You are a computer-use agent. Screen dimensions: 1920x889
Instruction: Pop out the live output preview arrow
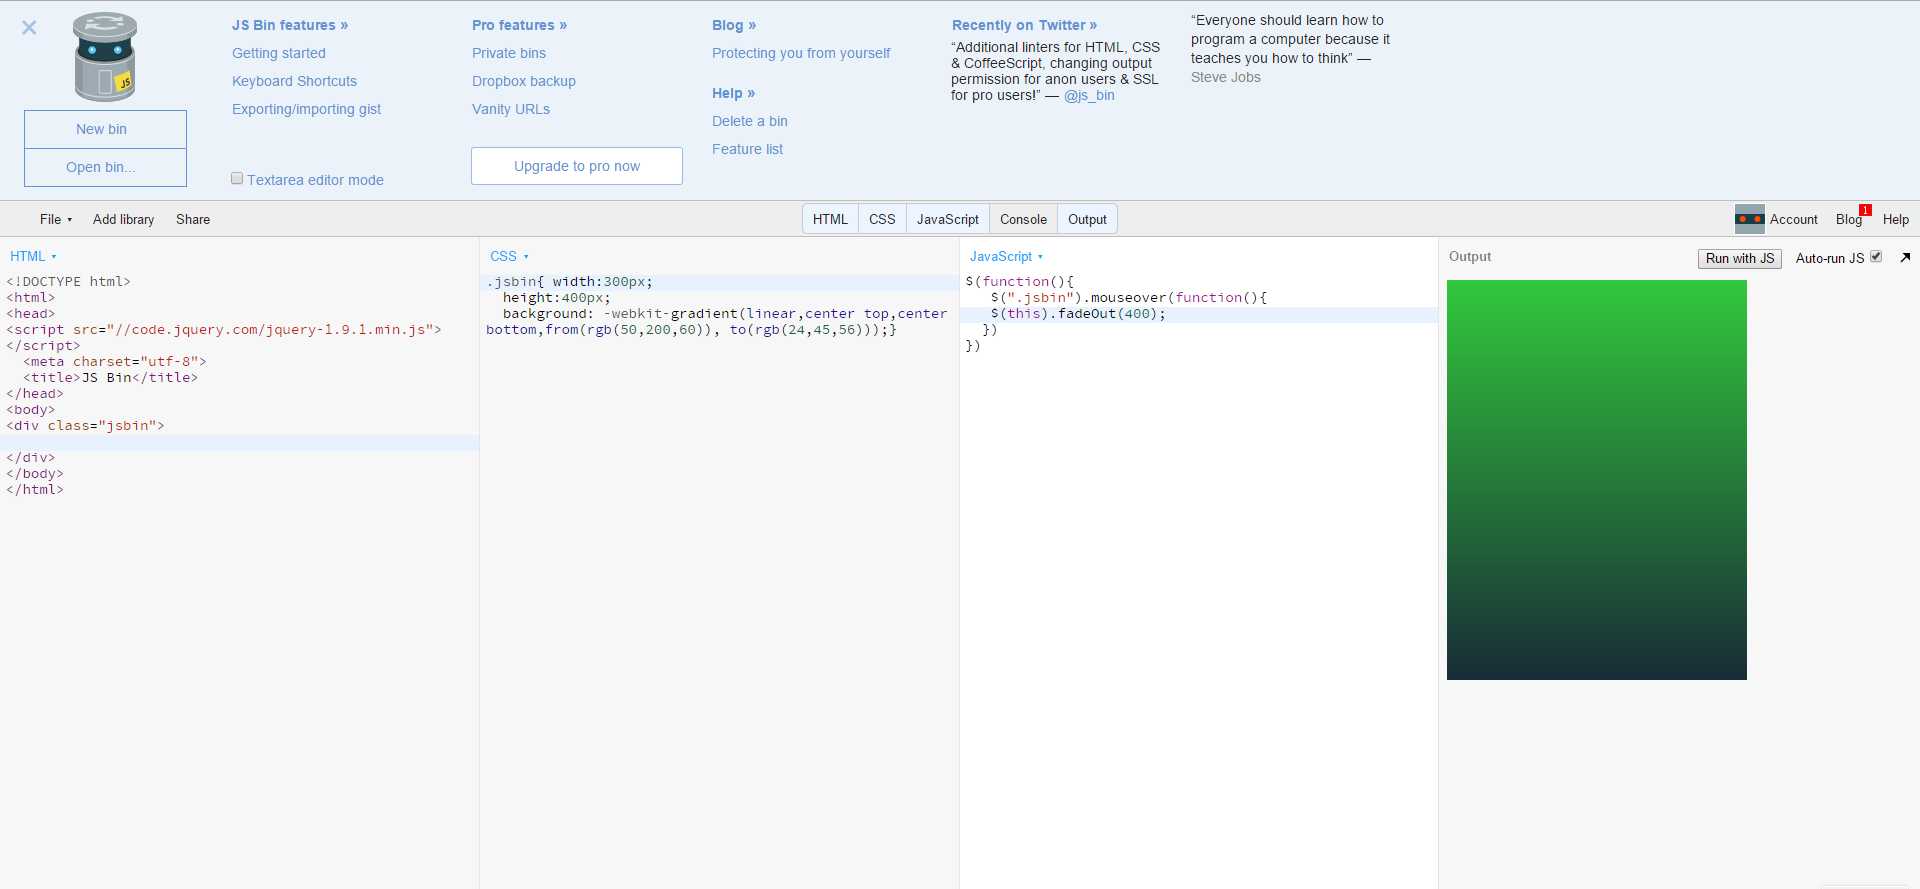coord(1905,257)
